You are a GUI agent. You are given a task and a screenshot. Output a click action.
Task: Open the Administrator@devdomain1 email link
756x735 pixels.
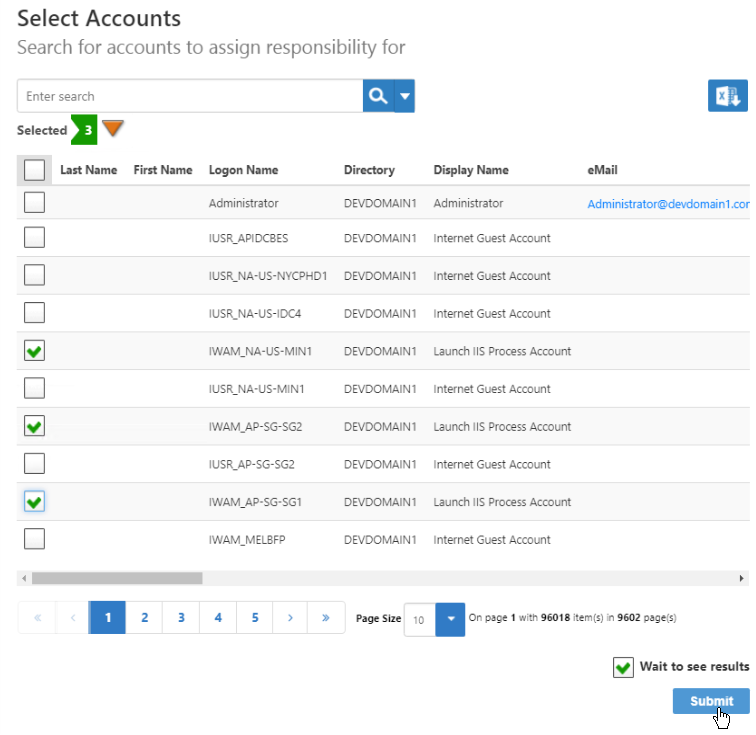tap(668, 204)
